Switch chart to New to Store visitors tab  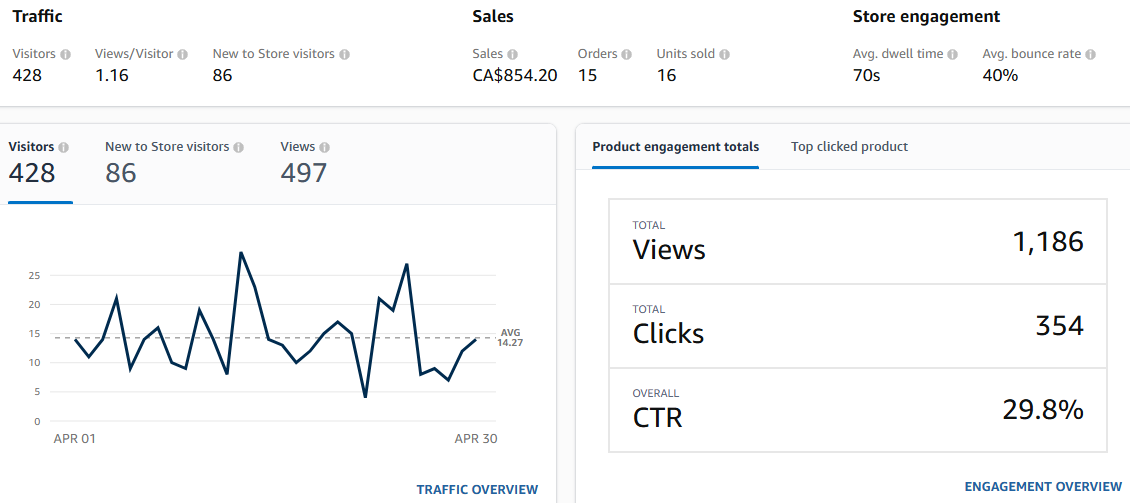(x=174, y=163)
